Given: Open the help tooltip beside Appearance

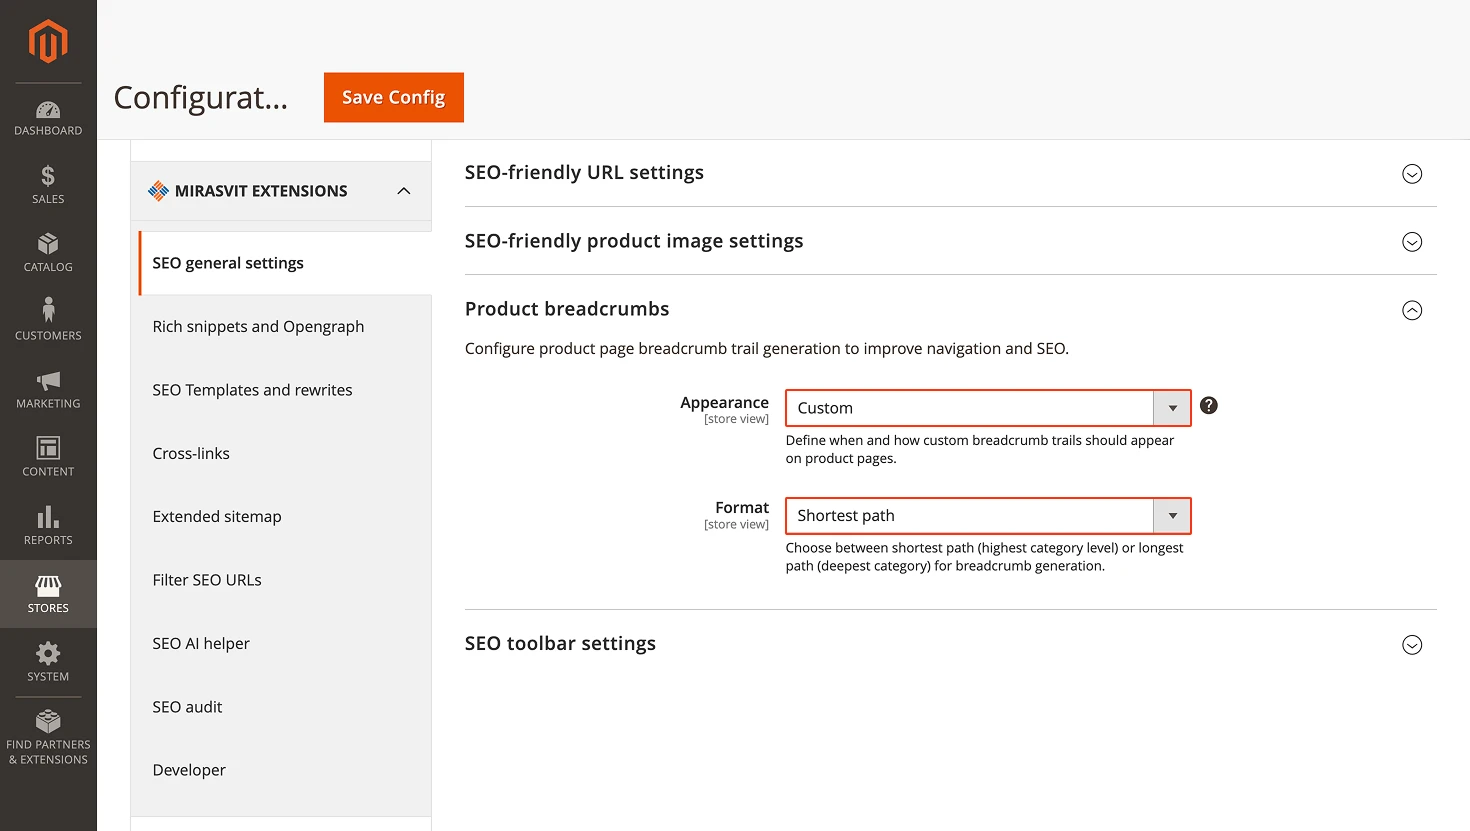Looking at the screenshot, I should click(1208, 405).
